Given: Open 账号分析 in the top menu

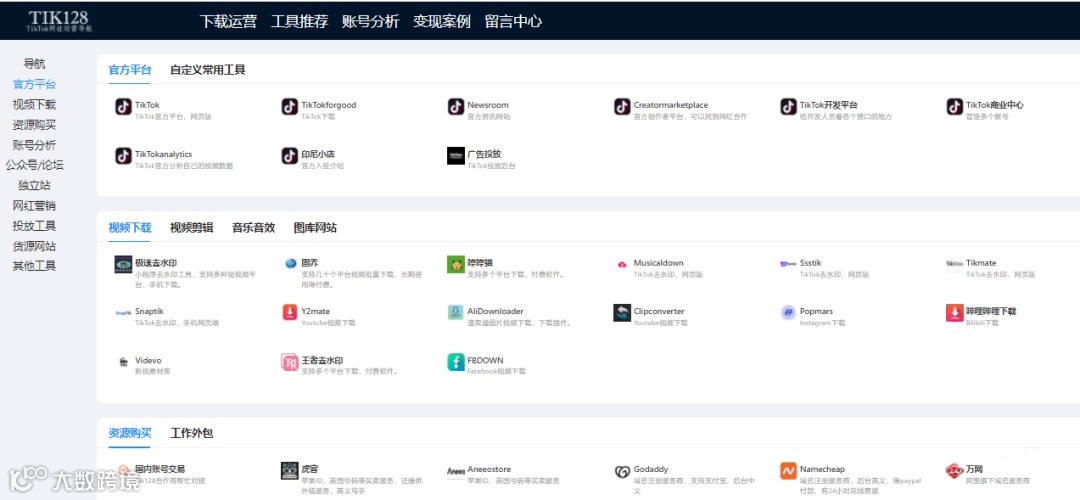Looking at the screenshot, I should click(371, 21).
